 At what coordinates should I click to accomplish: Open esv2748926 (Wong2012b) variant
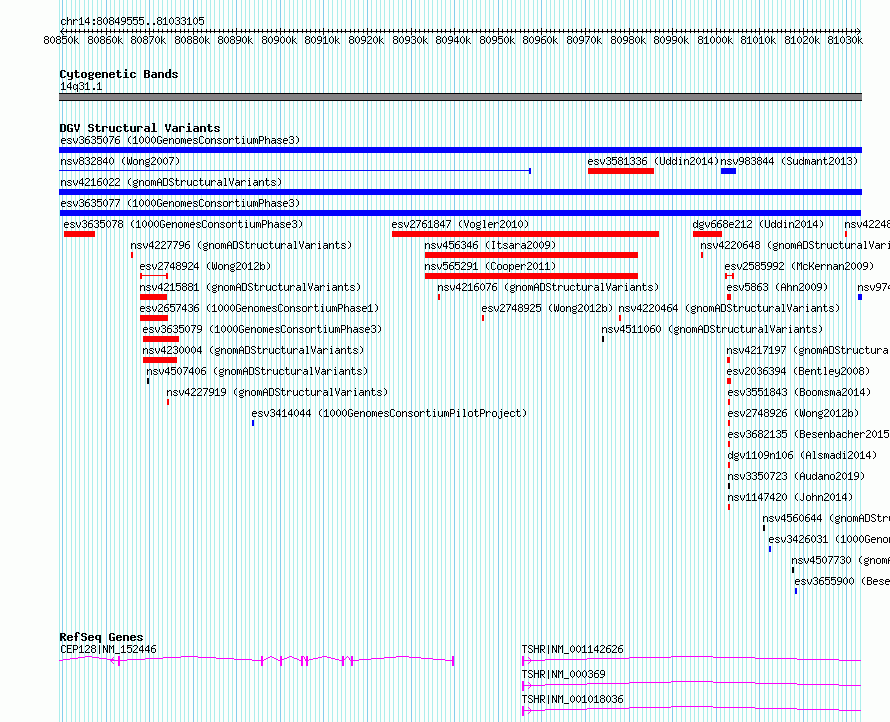[794, 413]
